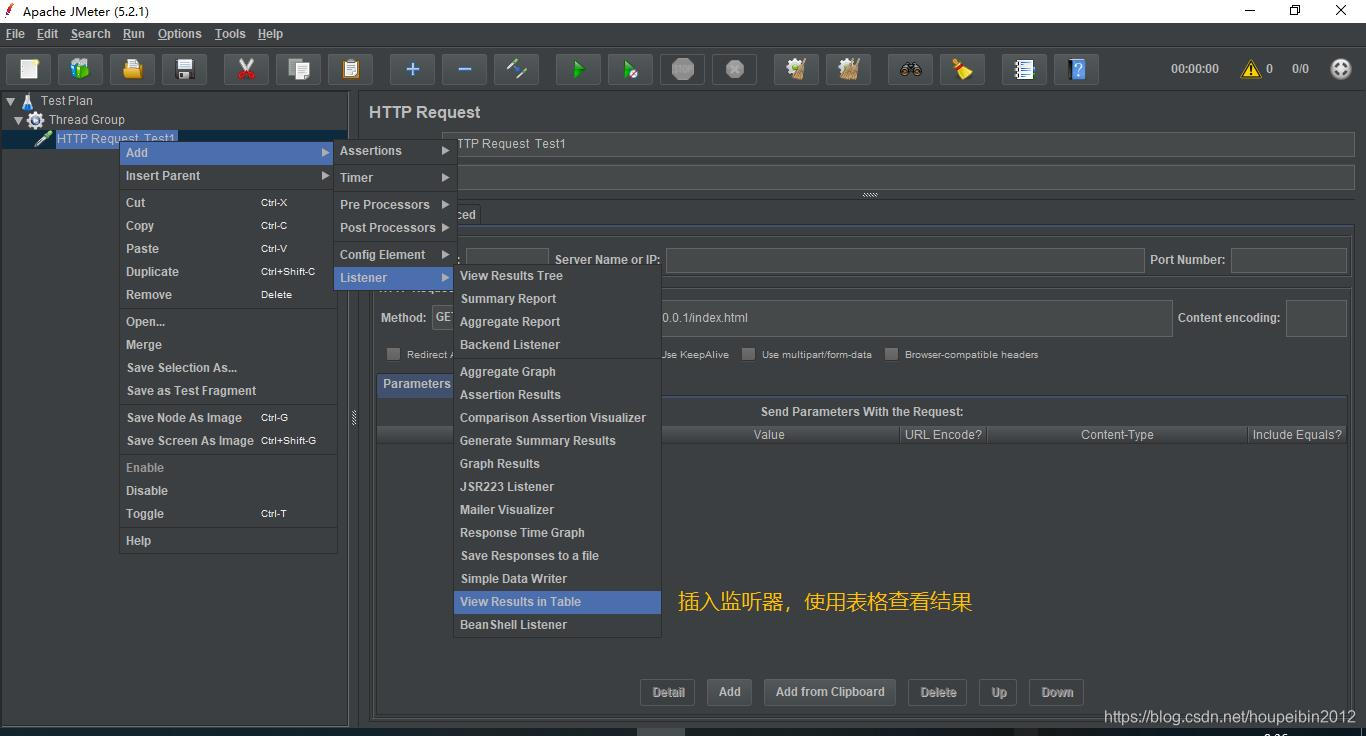Click the warning triangle log indicator
Image resolution: width=1366 pixels, height=736 pixels.
pyautogui.click(x=1250, y=69)
